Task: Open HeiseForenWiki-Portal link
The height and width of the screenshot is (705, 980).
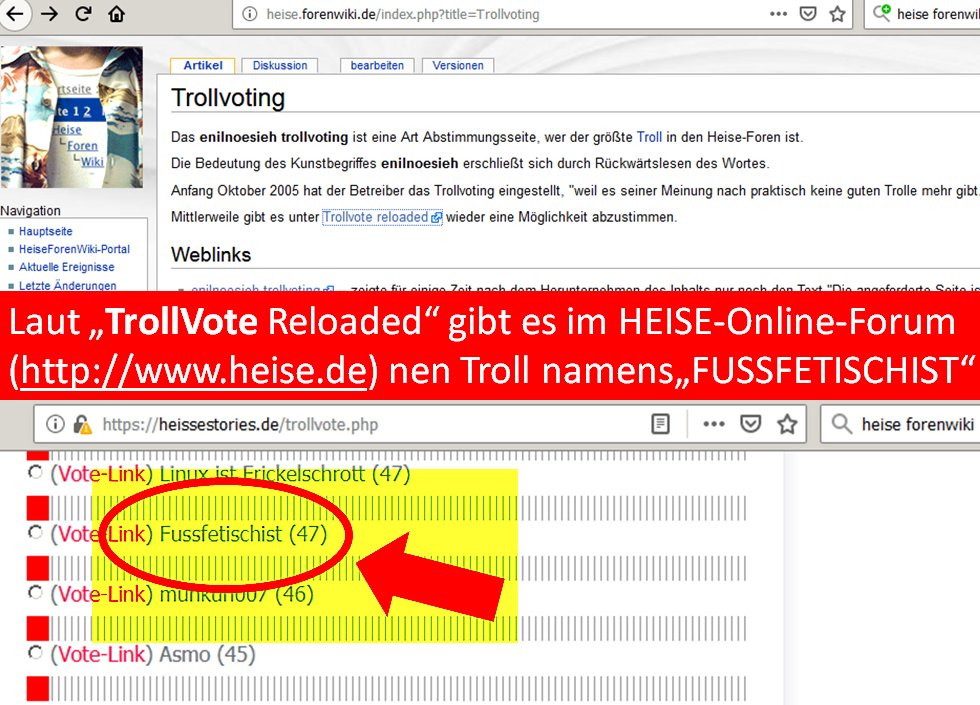Action: pos(74,249)
